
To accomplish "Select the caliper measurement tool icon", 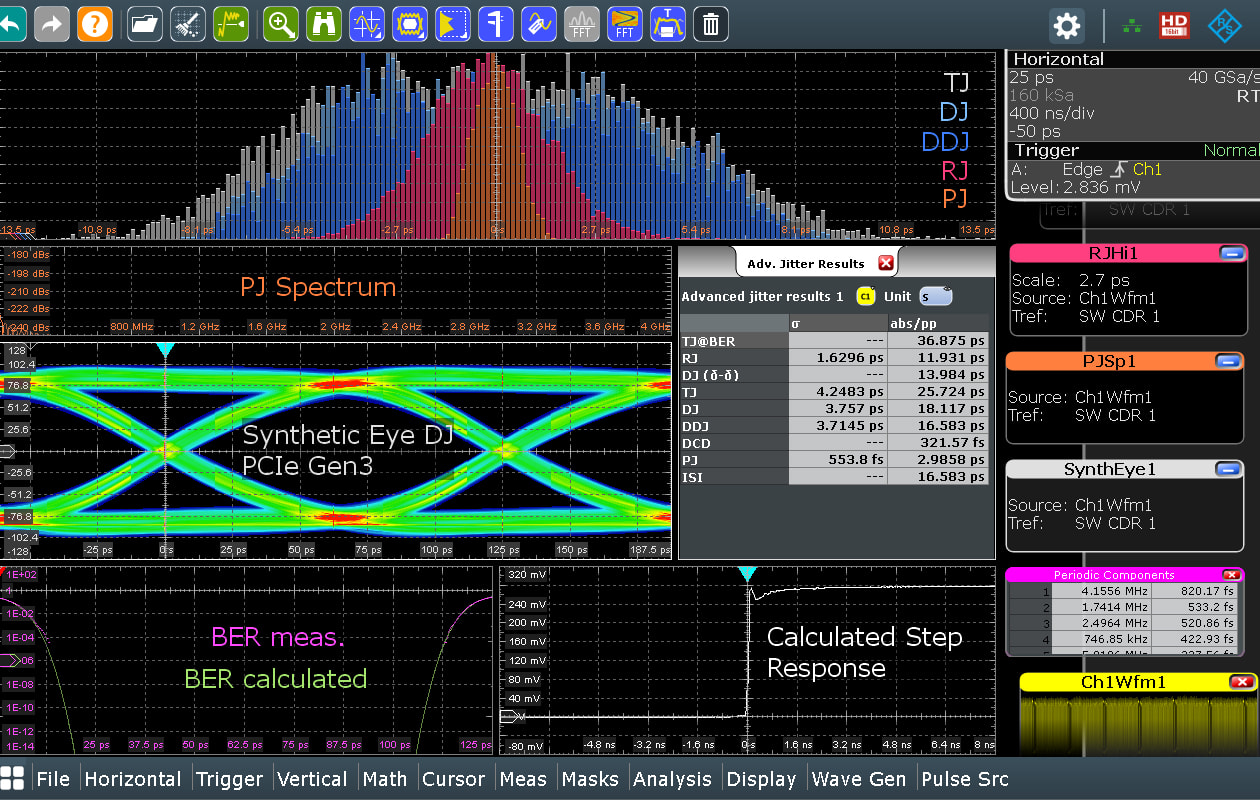I will 495,23.
